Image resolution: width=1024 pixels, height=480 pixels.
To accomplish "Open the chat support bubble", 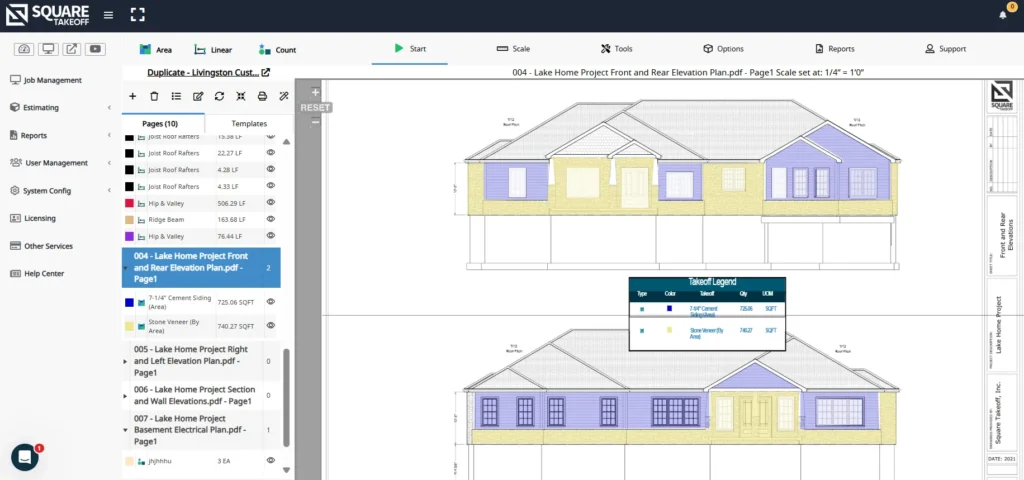I will pos(25,457).
